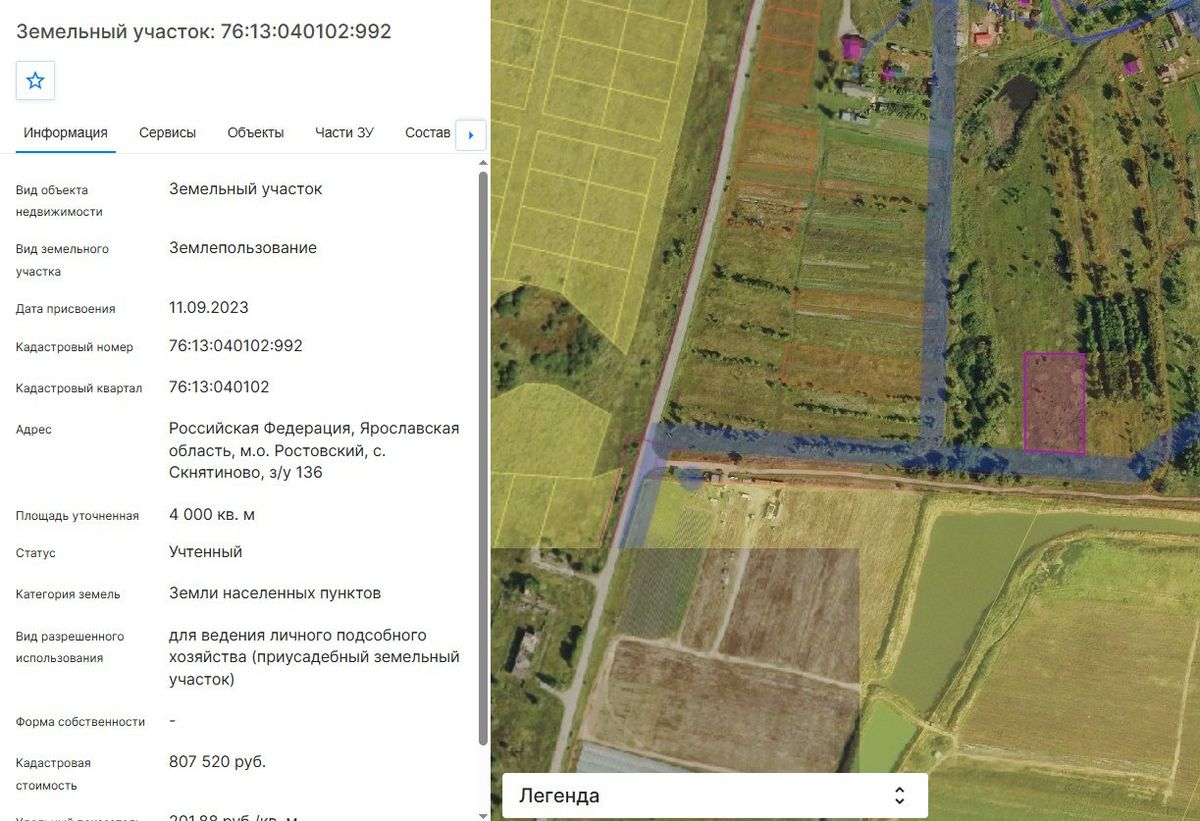Select the purple highlighted parcel on the map

[x=1054, y=402]
